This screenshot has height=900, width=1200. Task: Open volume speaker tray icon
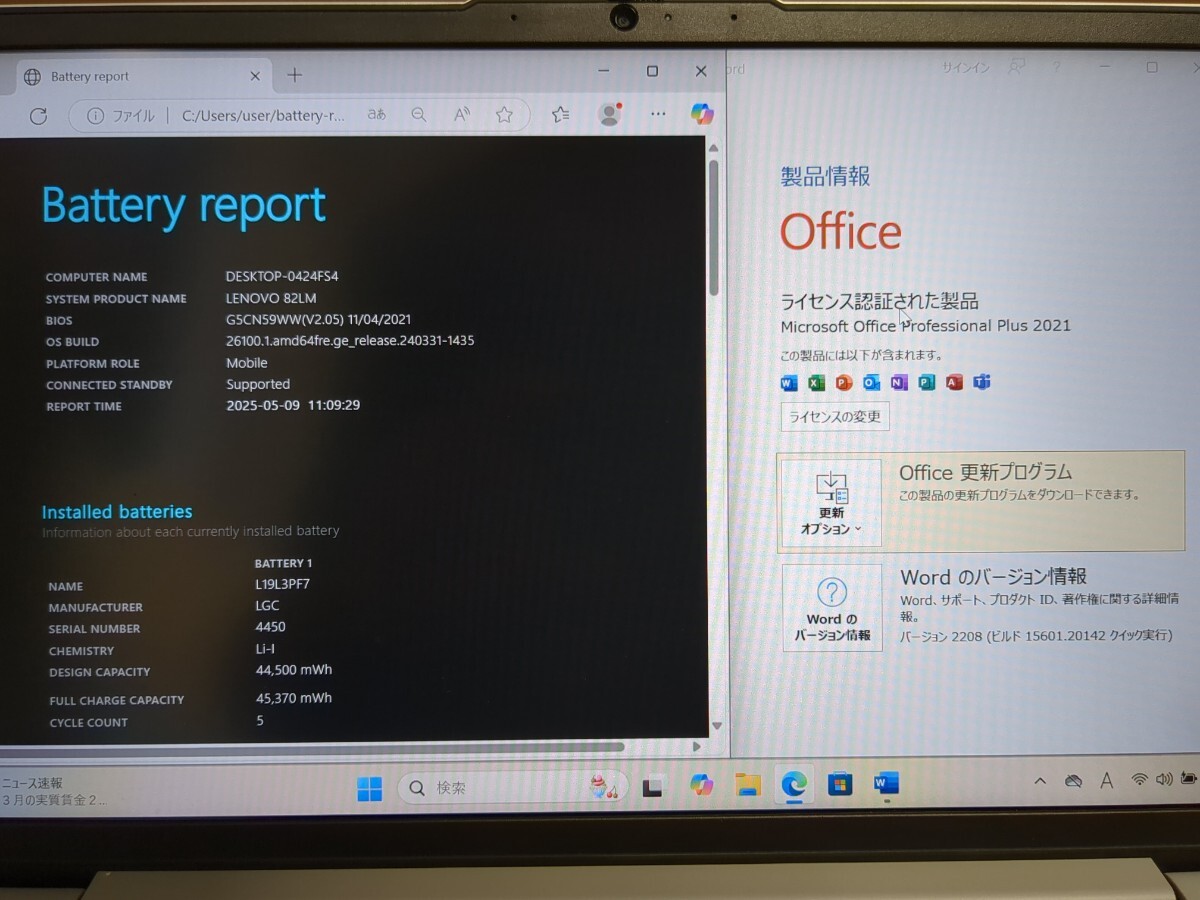[1163, 779]
